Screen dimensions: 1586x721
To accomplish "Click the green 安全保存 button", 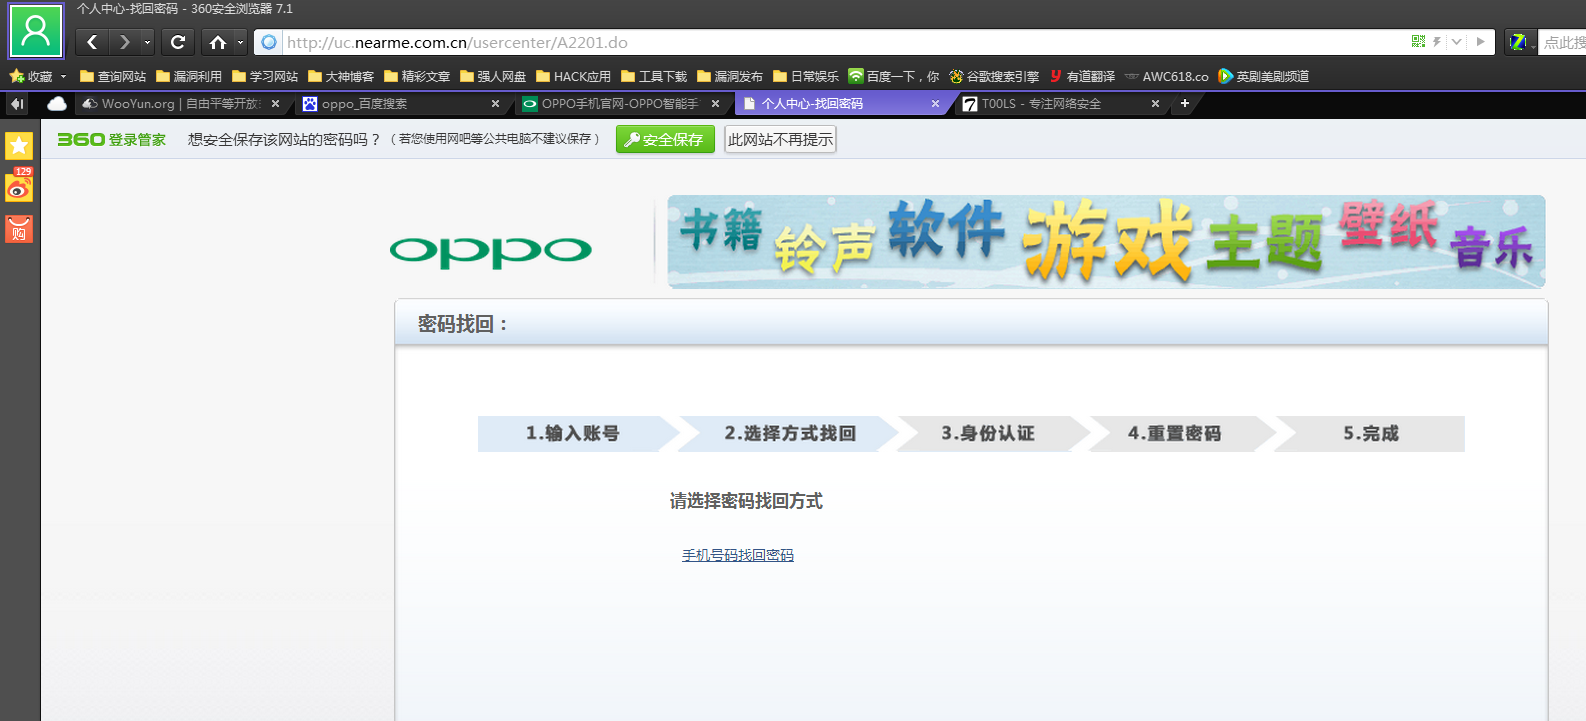I will (x=666, y=140).
